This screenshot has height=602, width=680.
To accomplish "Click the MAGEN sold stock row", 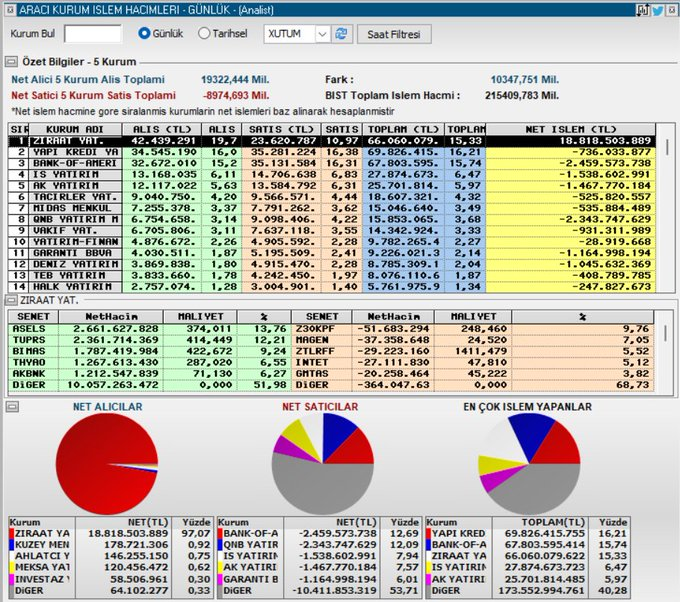I will 473,340.
